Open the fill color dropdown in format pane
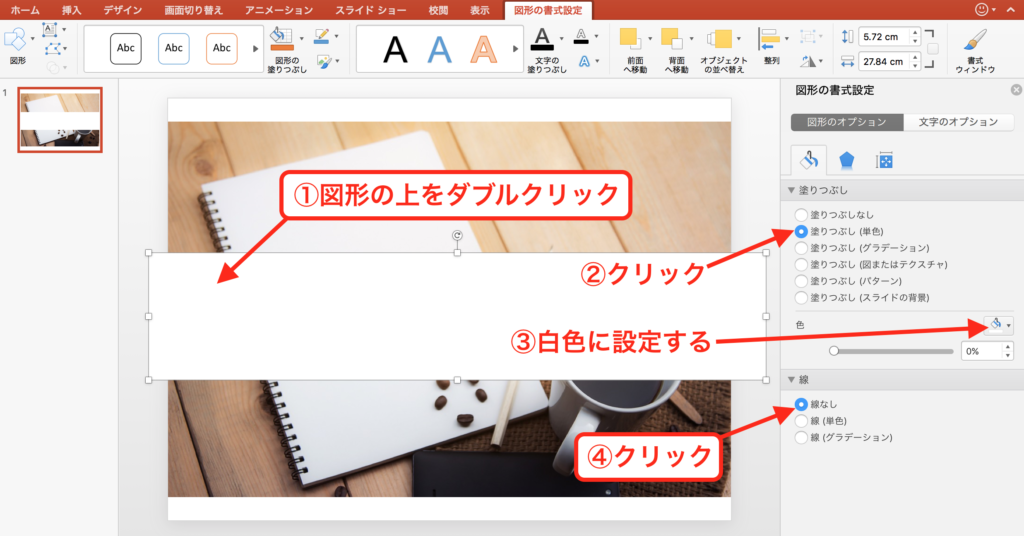The width and height of the screenshot is (1024, 536). coord(998,325)
